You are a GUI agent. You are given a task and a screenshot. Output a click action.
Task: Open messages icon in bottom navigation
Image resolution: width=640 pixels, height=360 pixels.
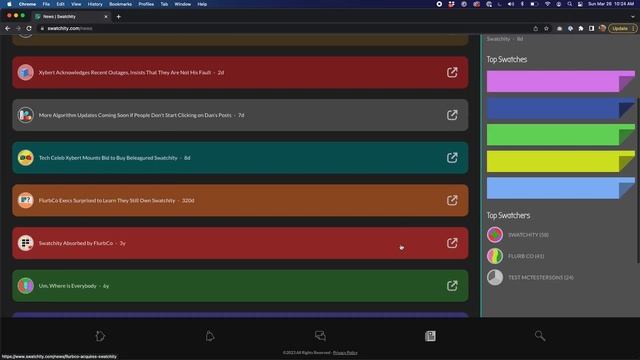coord(320,336)
